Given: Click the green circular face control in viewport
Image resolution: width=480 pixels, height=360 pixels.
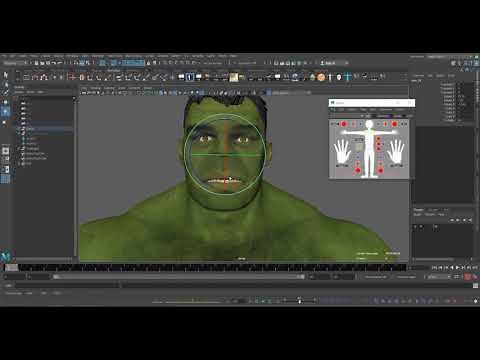Looking at the screenshot, I should [224, 155].
